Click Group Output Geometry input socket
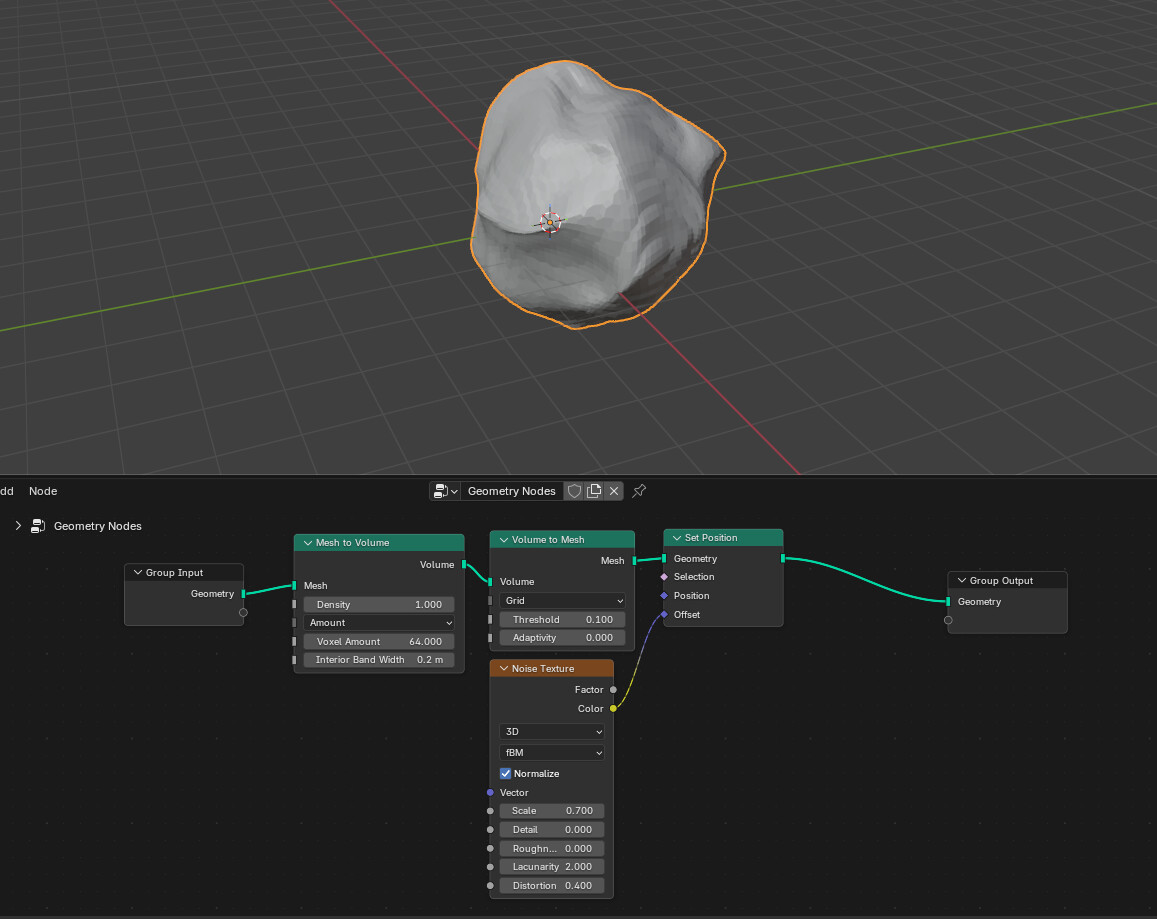Screen dimensions: 1157x919 [x=948, y=602]
